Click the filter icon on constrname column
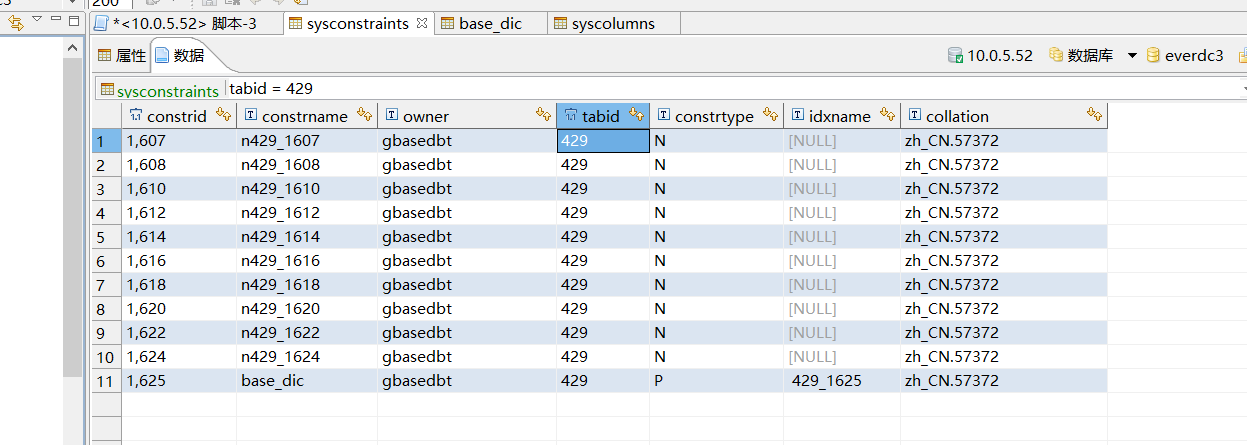The width and height of the screenshot is (1247, 445). coord(365,115)
